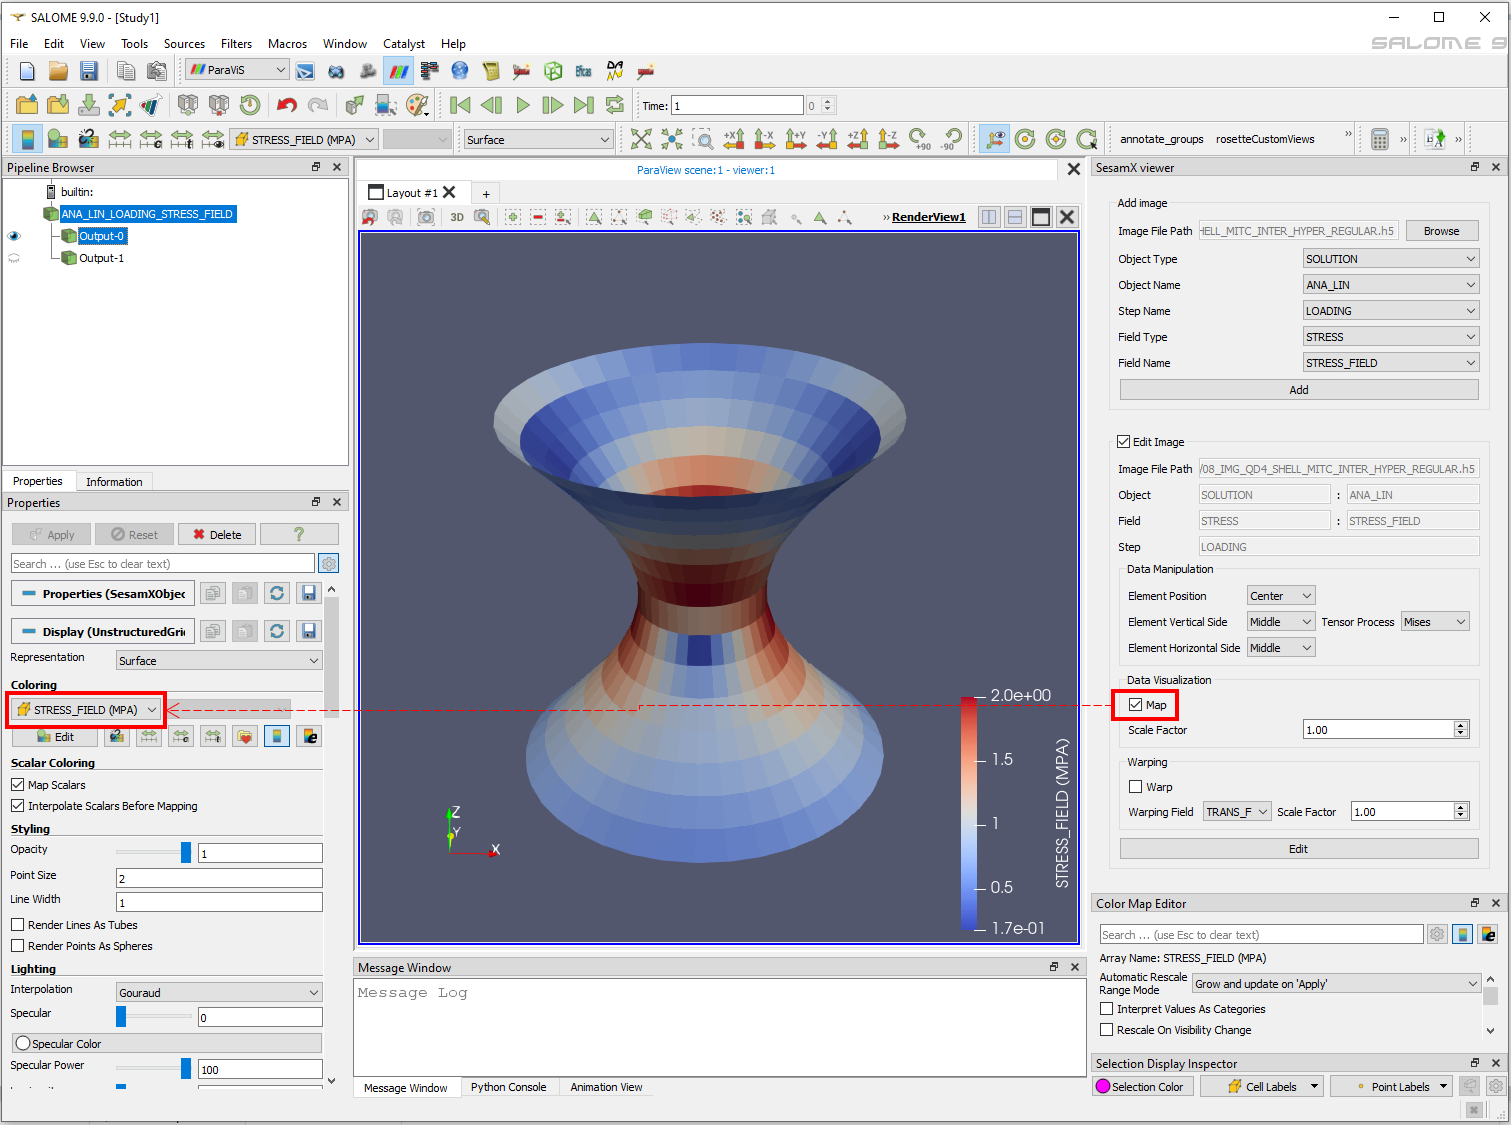Click the Undo arrow icon
This screenshot has width=1511, height=1125.
(x=287, y=105)
